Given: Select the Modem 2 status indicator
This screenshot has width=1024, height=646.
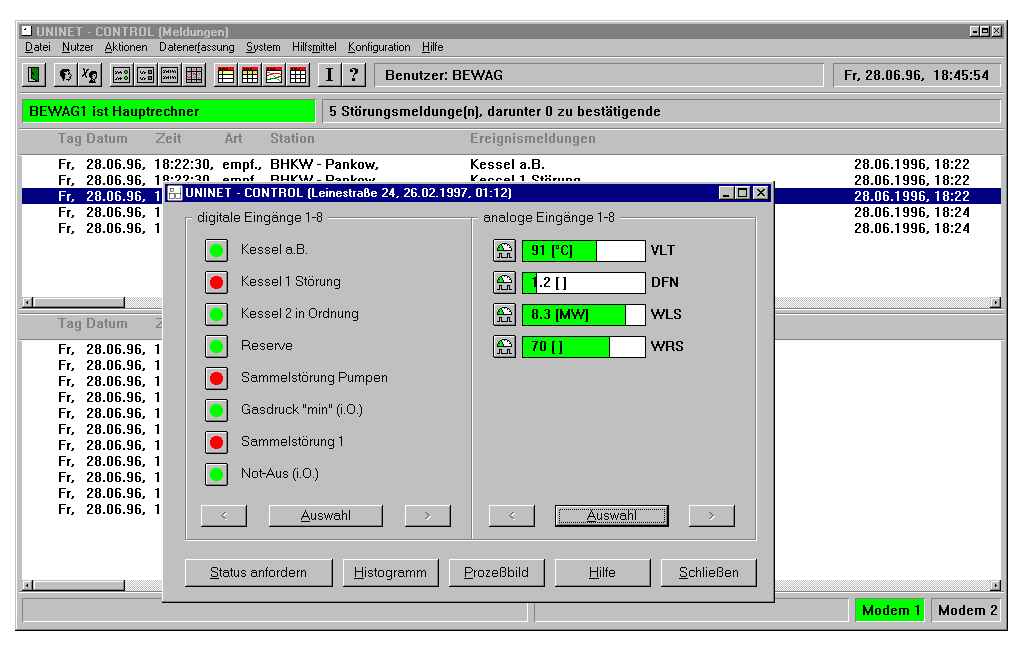Looking at the screenshot, I should coord(967,610).
